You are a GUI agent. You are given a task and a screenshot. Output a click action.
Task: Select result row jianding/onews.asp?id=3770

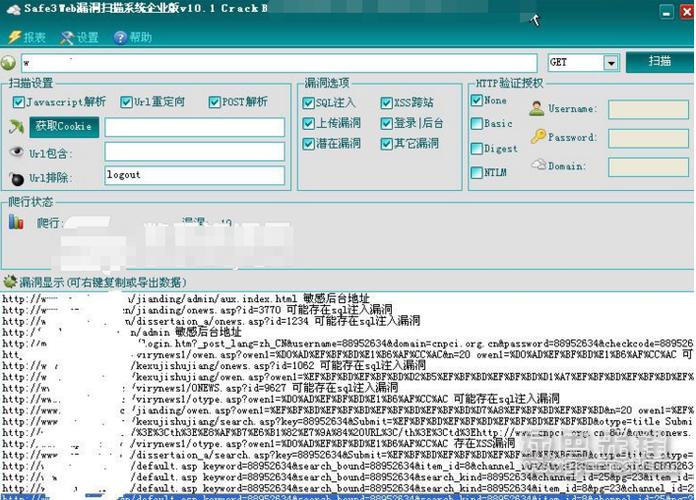pyautogui.click(x=197, y=310)
